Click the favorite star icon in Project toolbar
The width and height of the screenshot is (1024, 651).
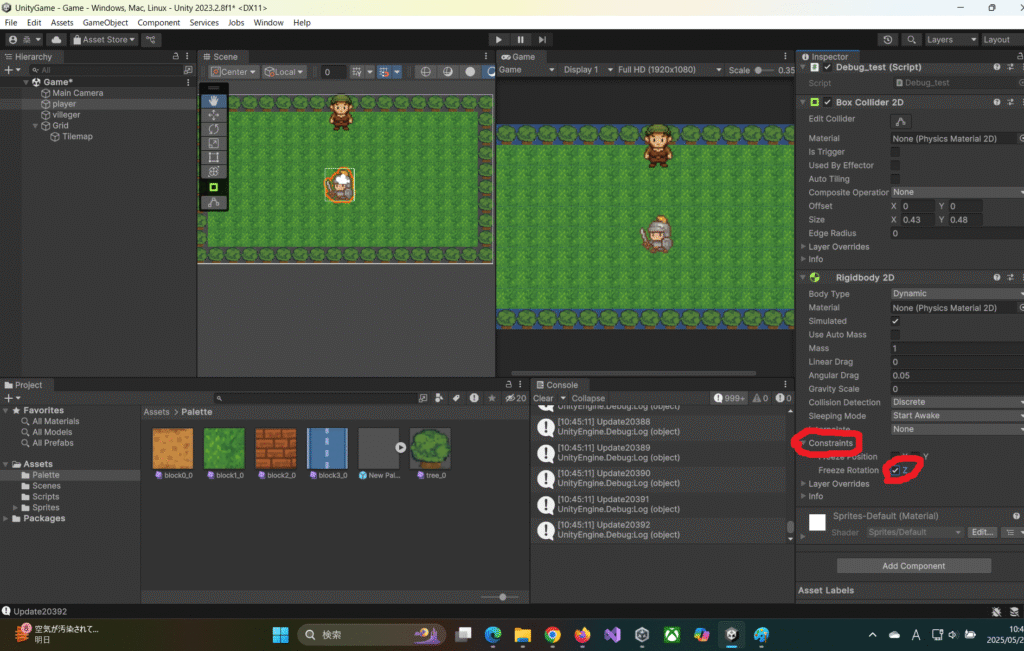[x=492, y=398]
